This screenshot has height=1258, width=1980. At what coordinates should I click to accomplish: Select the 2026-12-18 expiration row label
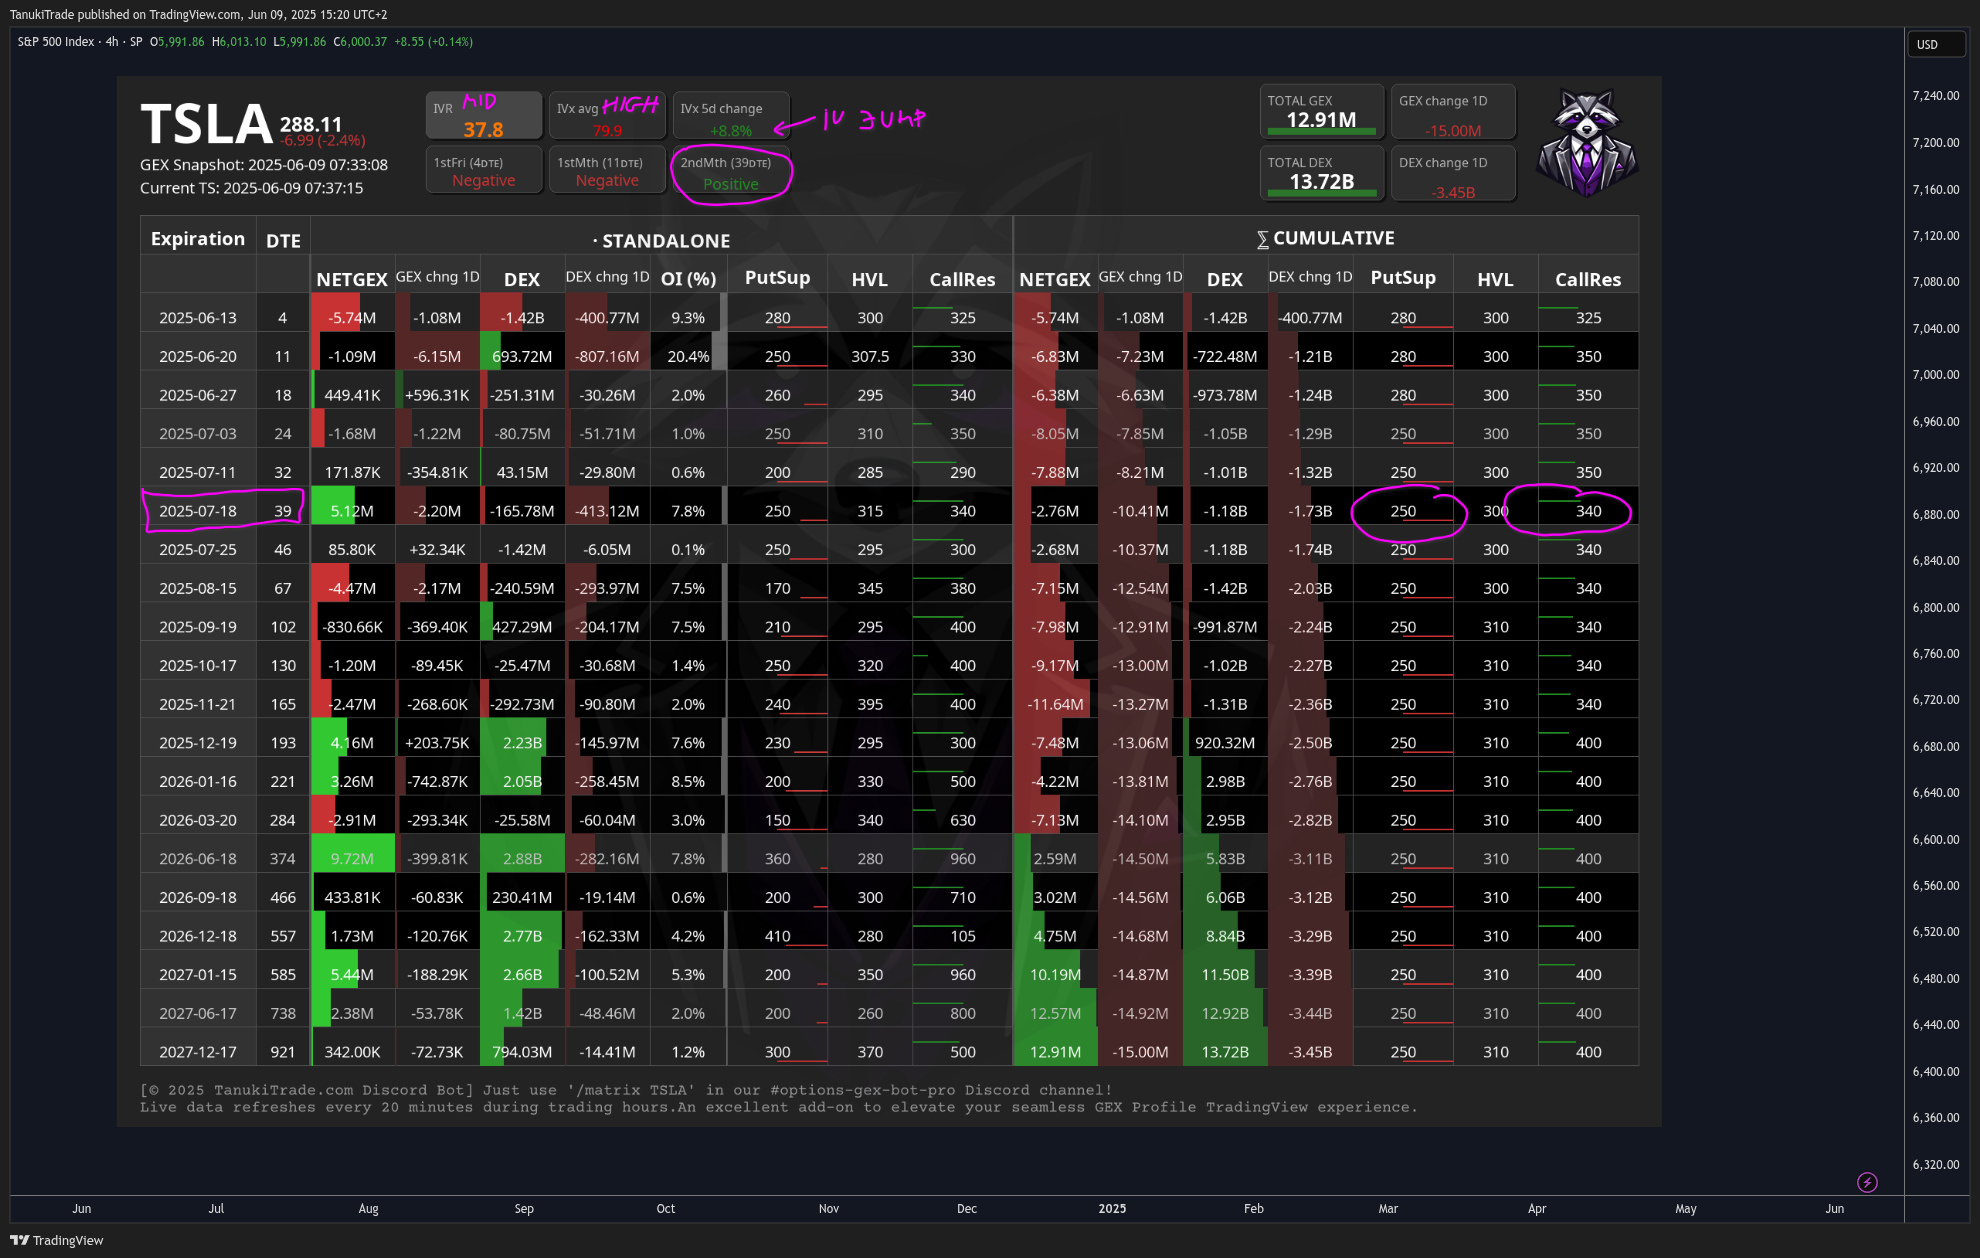pyautogui.click(x=198, y=937)
